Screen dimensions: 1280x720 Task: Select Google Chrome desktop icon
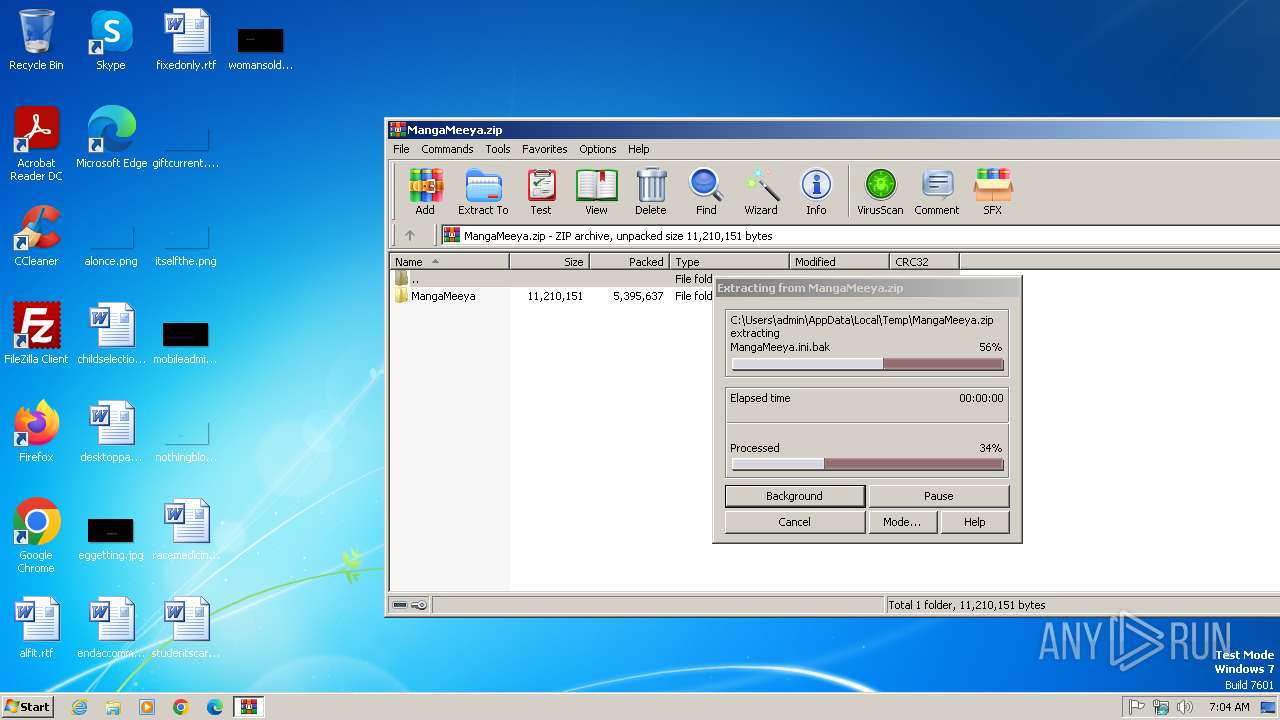coord(36,536)
